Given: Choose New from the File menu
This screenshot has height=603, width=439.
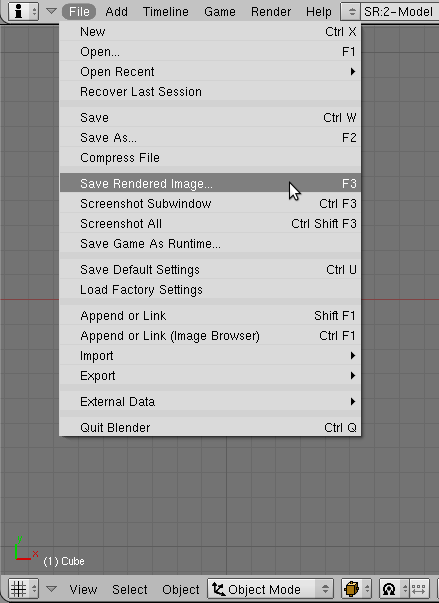Looking at the screenshot, I should [210, 32].
